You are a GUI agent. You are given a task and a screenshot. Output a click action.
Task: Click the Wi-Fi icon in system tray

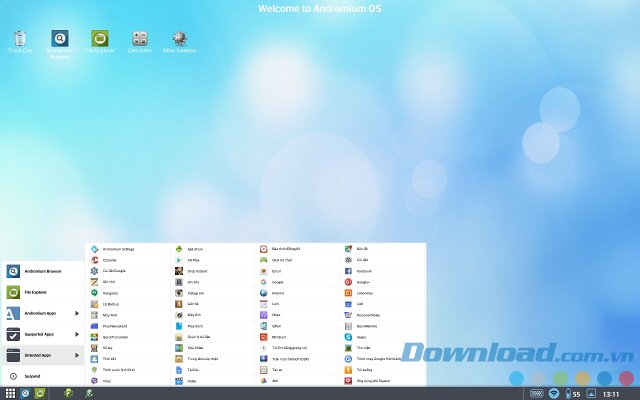pyautogui.click(x=554, y=393)
